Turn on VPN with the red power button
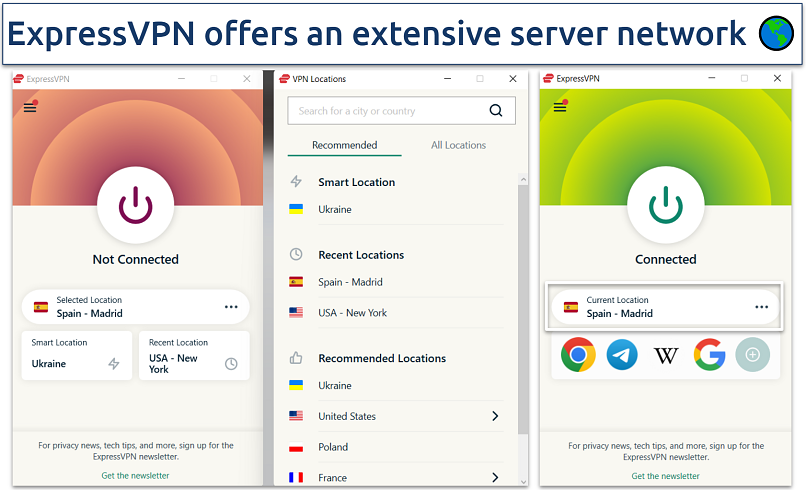 [136, 205]
